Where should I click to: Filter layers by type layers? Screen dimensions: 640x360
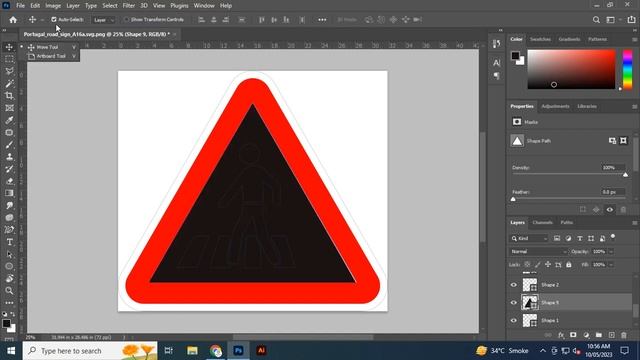(x=580, y=238)
